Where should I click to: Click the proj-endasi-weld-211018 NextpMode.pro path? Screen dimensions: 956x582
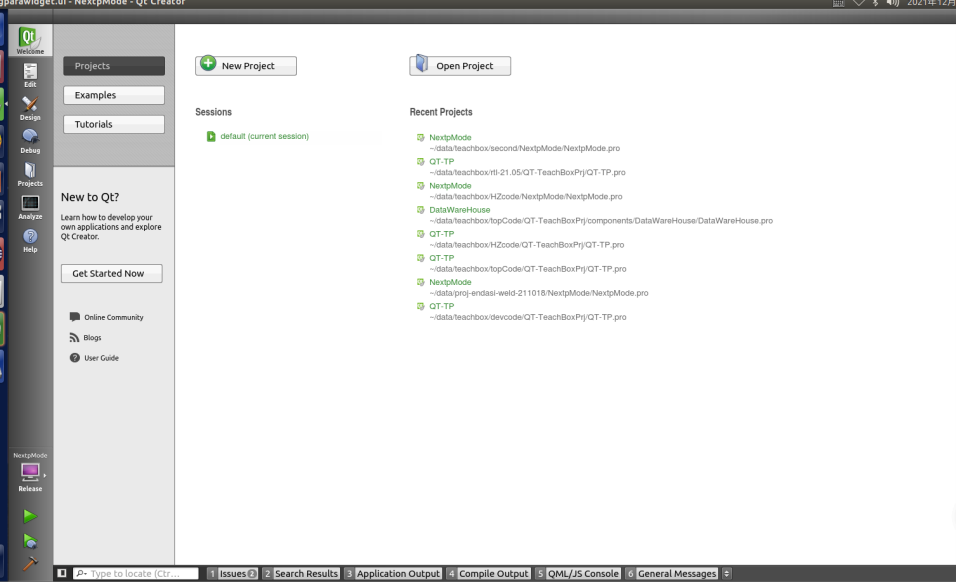tap(539, 293)
